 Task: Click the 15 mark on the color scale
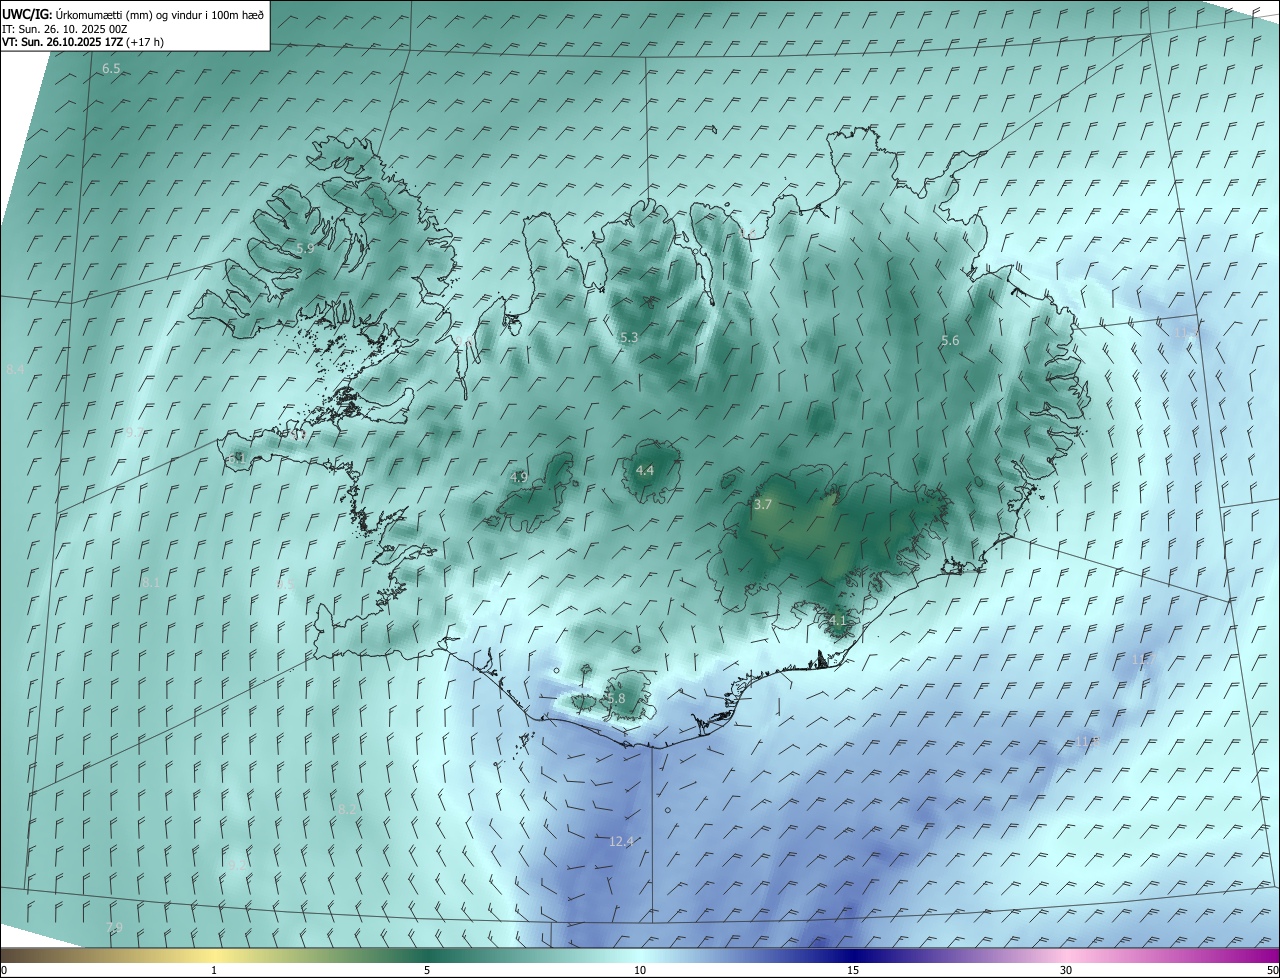pyautogui.click(x=853, y=970)
